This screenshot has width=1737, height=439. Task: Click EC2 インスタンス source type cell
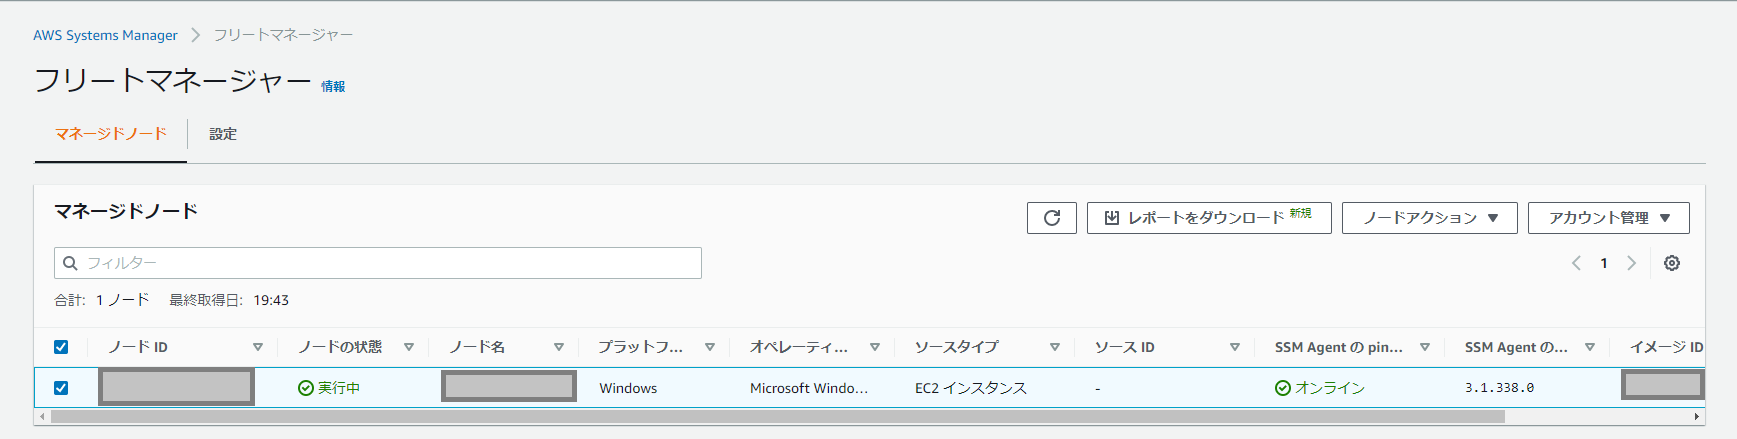[971, 388]
